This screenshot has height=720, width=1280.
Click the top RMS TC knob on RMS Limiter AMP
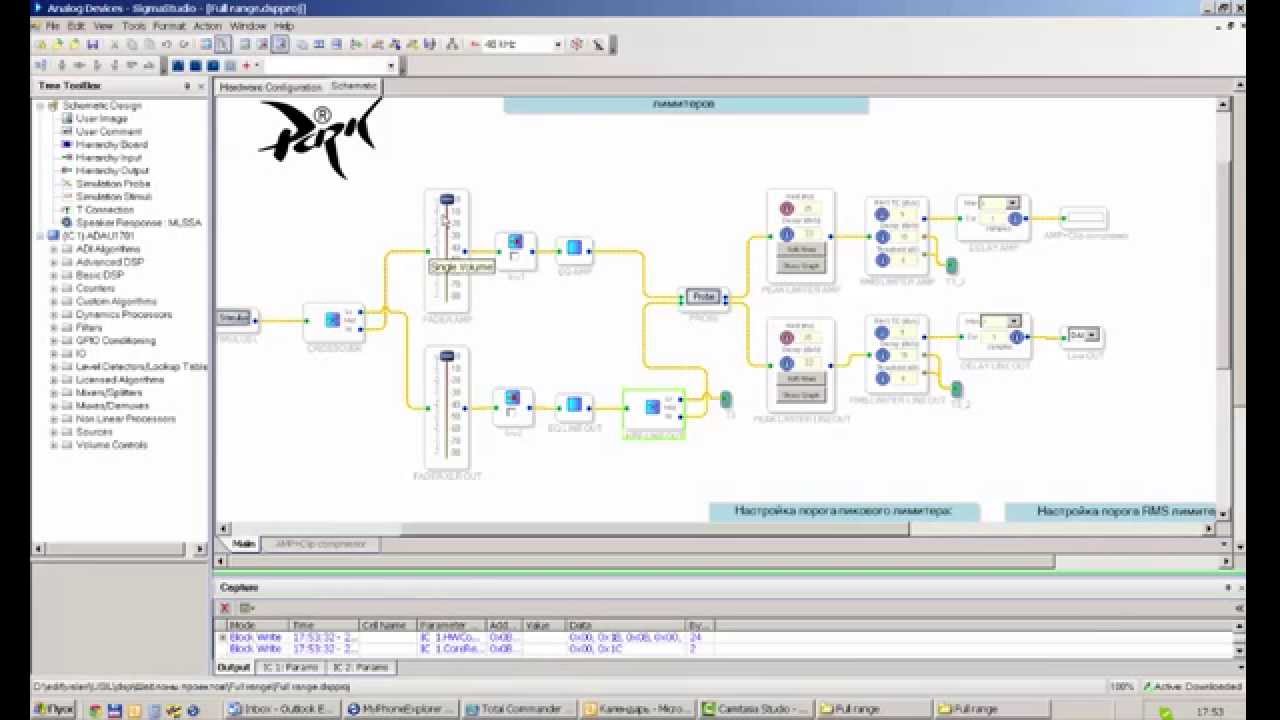click(x=882, y=214)
